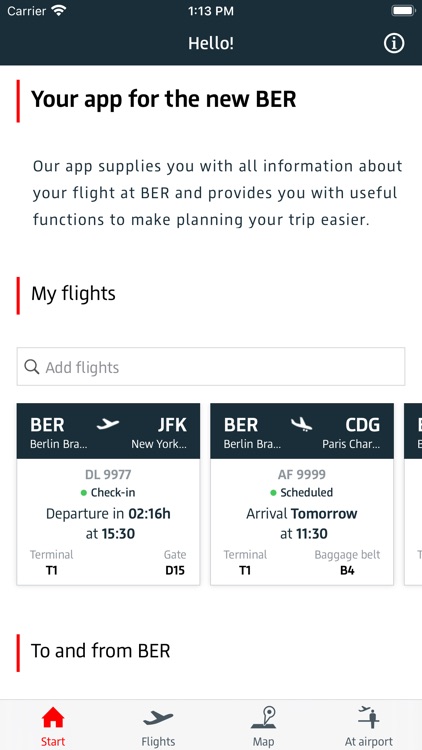
Task: Open the At airport icon
Action: click(369, 717)
